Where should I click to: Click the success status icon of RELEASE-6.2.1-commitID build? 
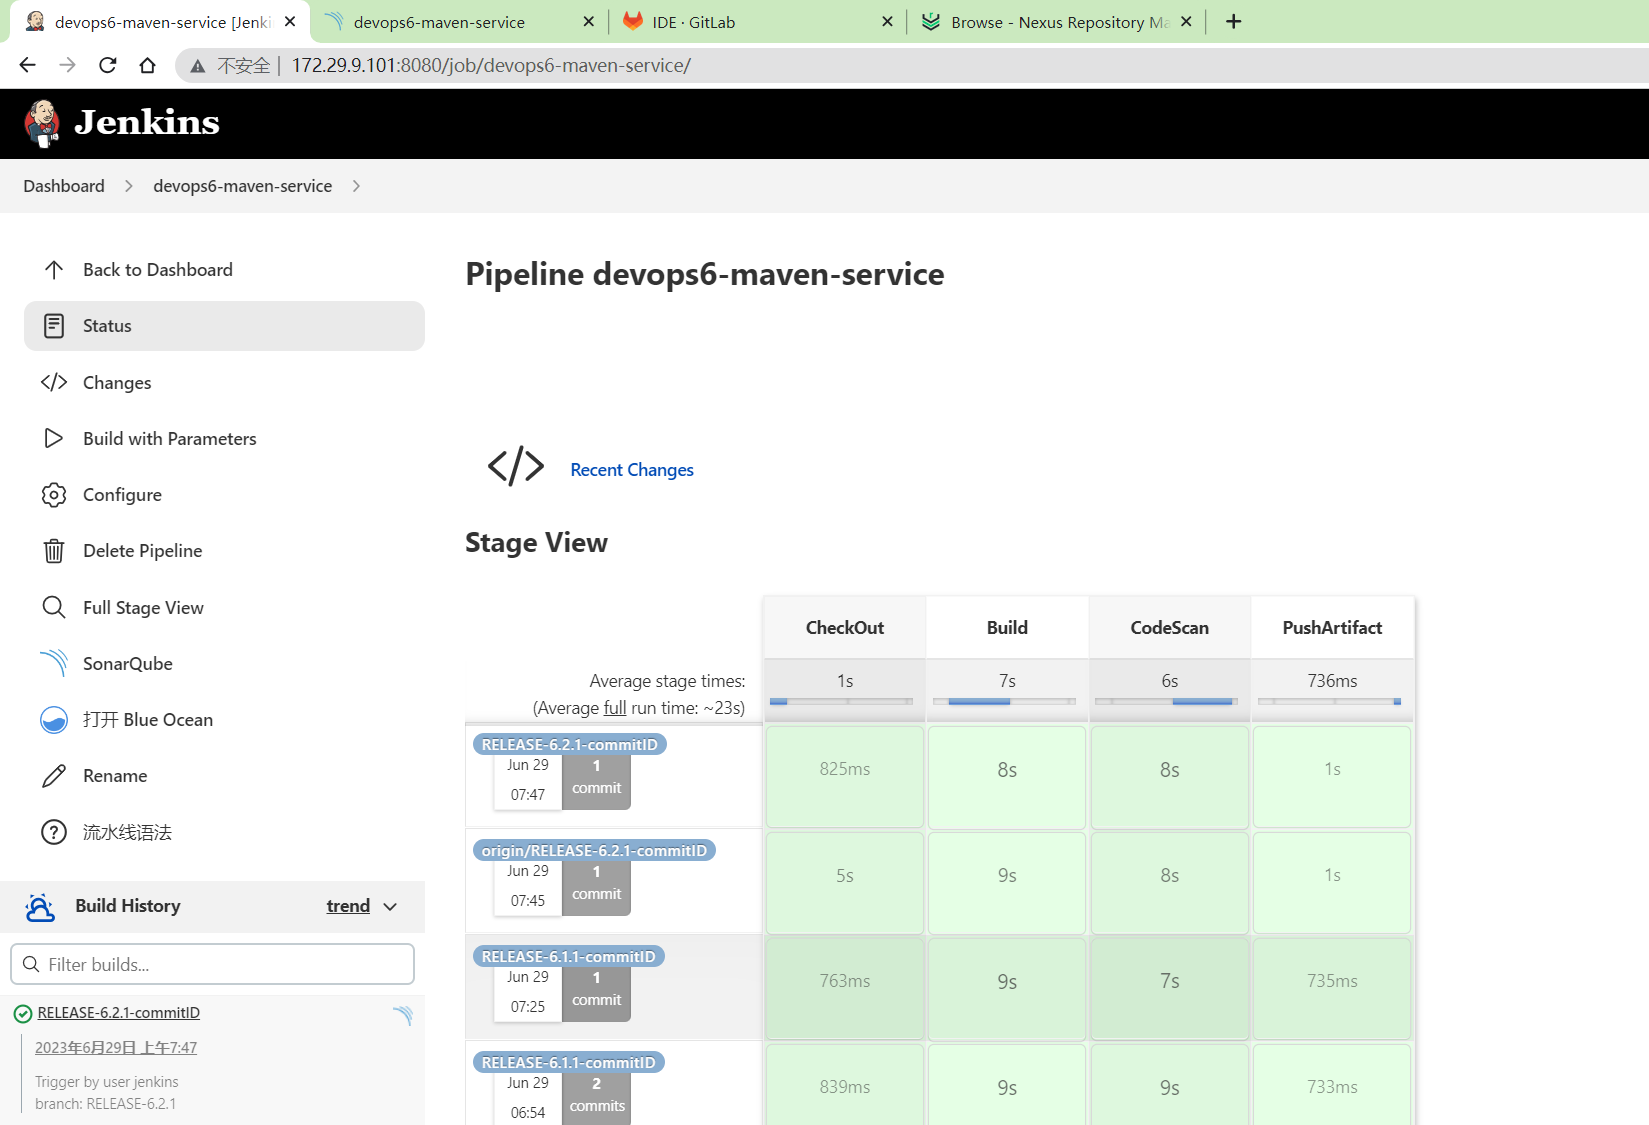[x=23, y=1014]
